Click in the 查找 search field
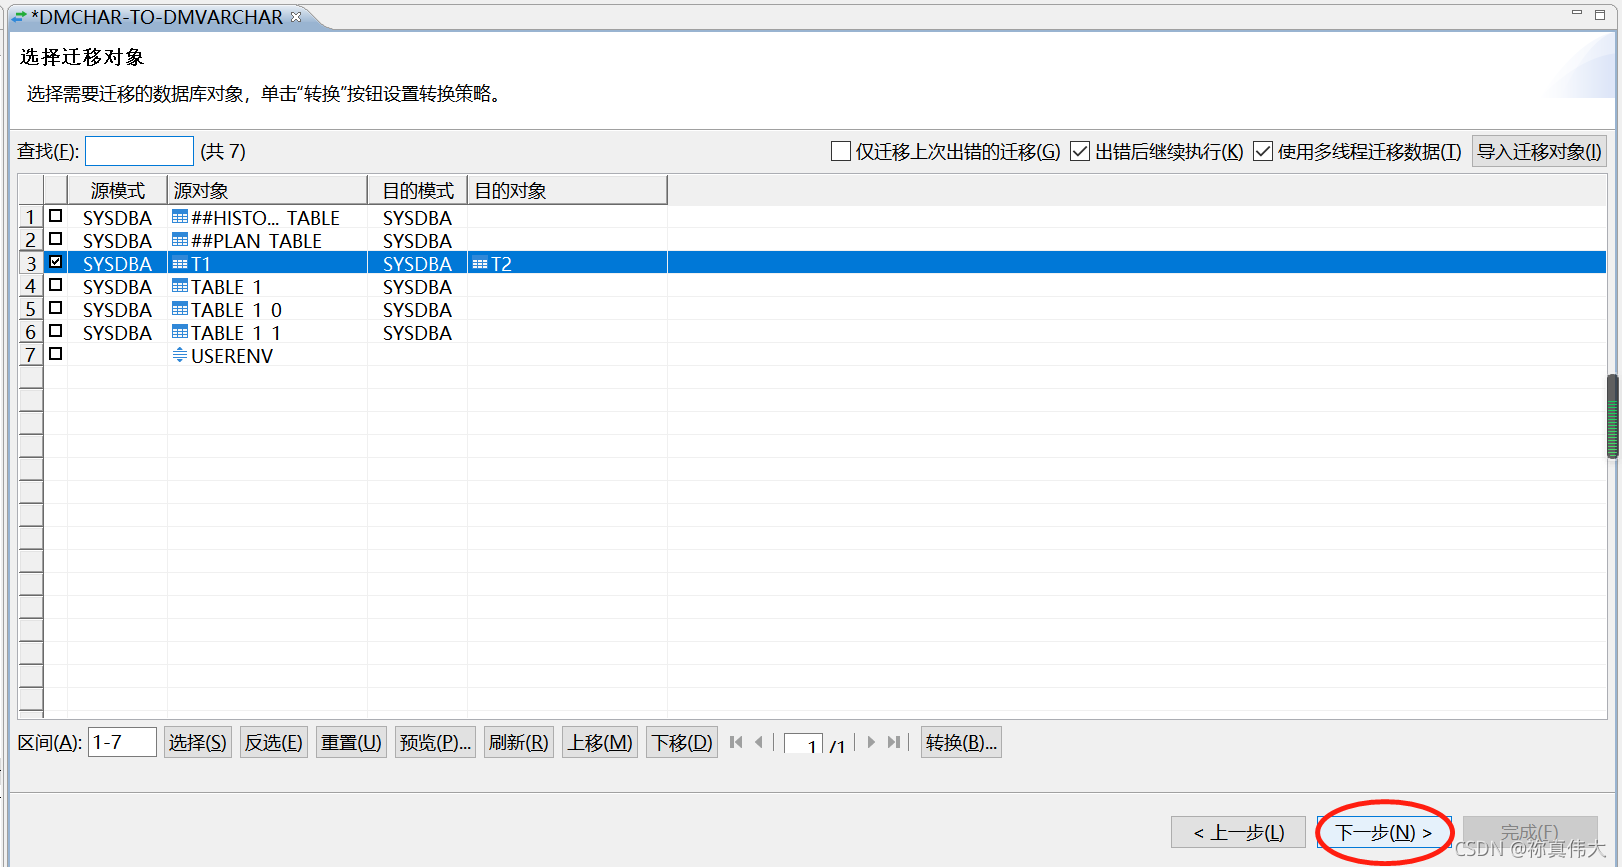Screen dimensions: 1622x867 [139, 151]
